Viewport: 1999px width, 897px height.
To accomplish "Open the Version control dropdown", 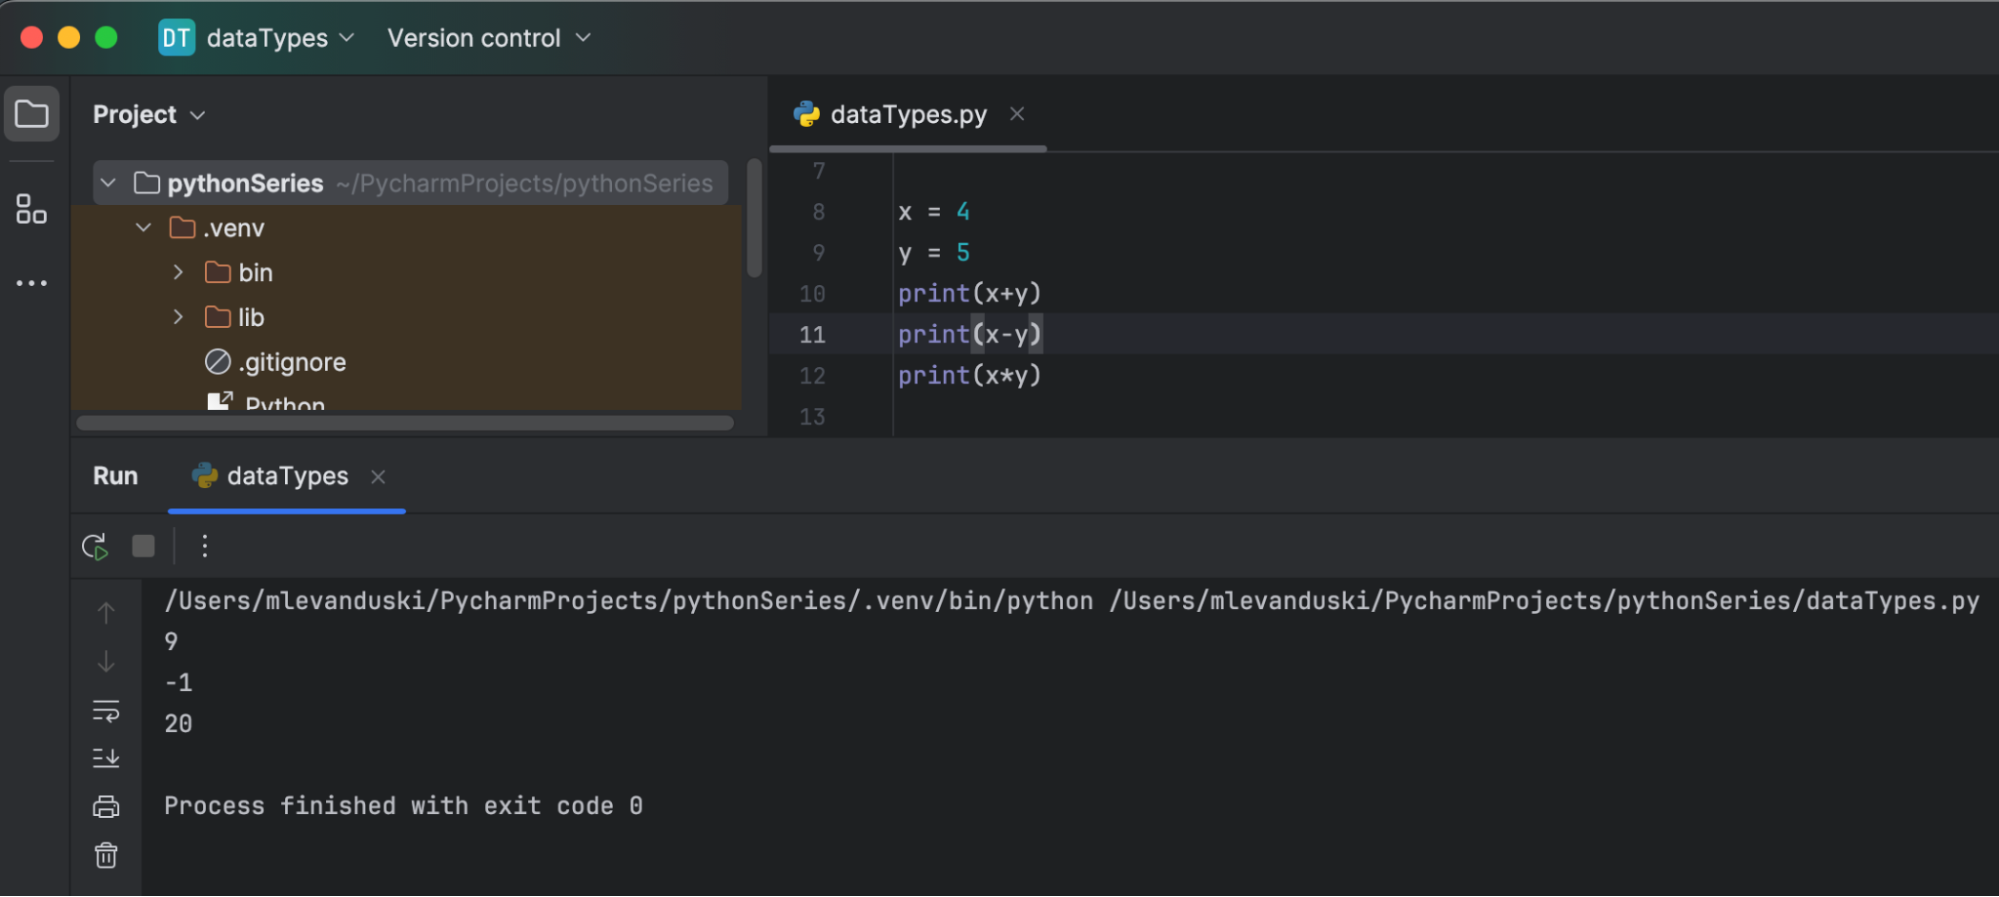I will (489, 38).
